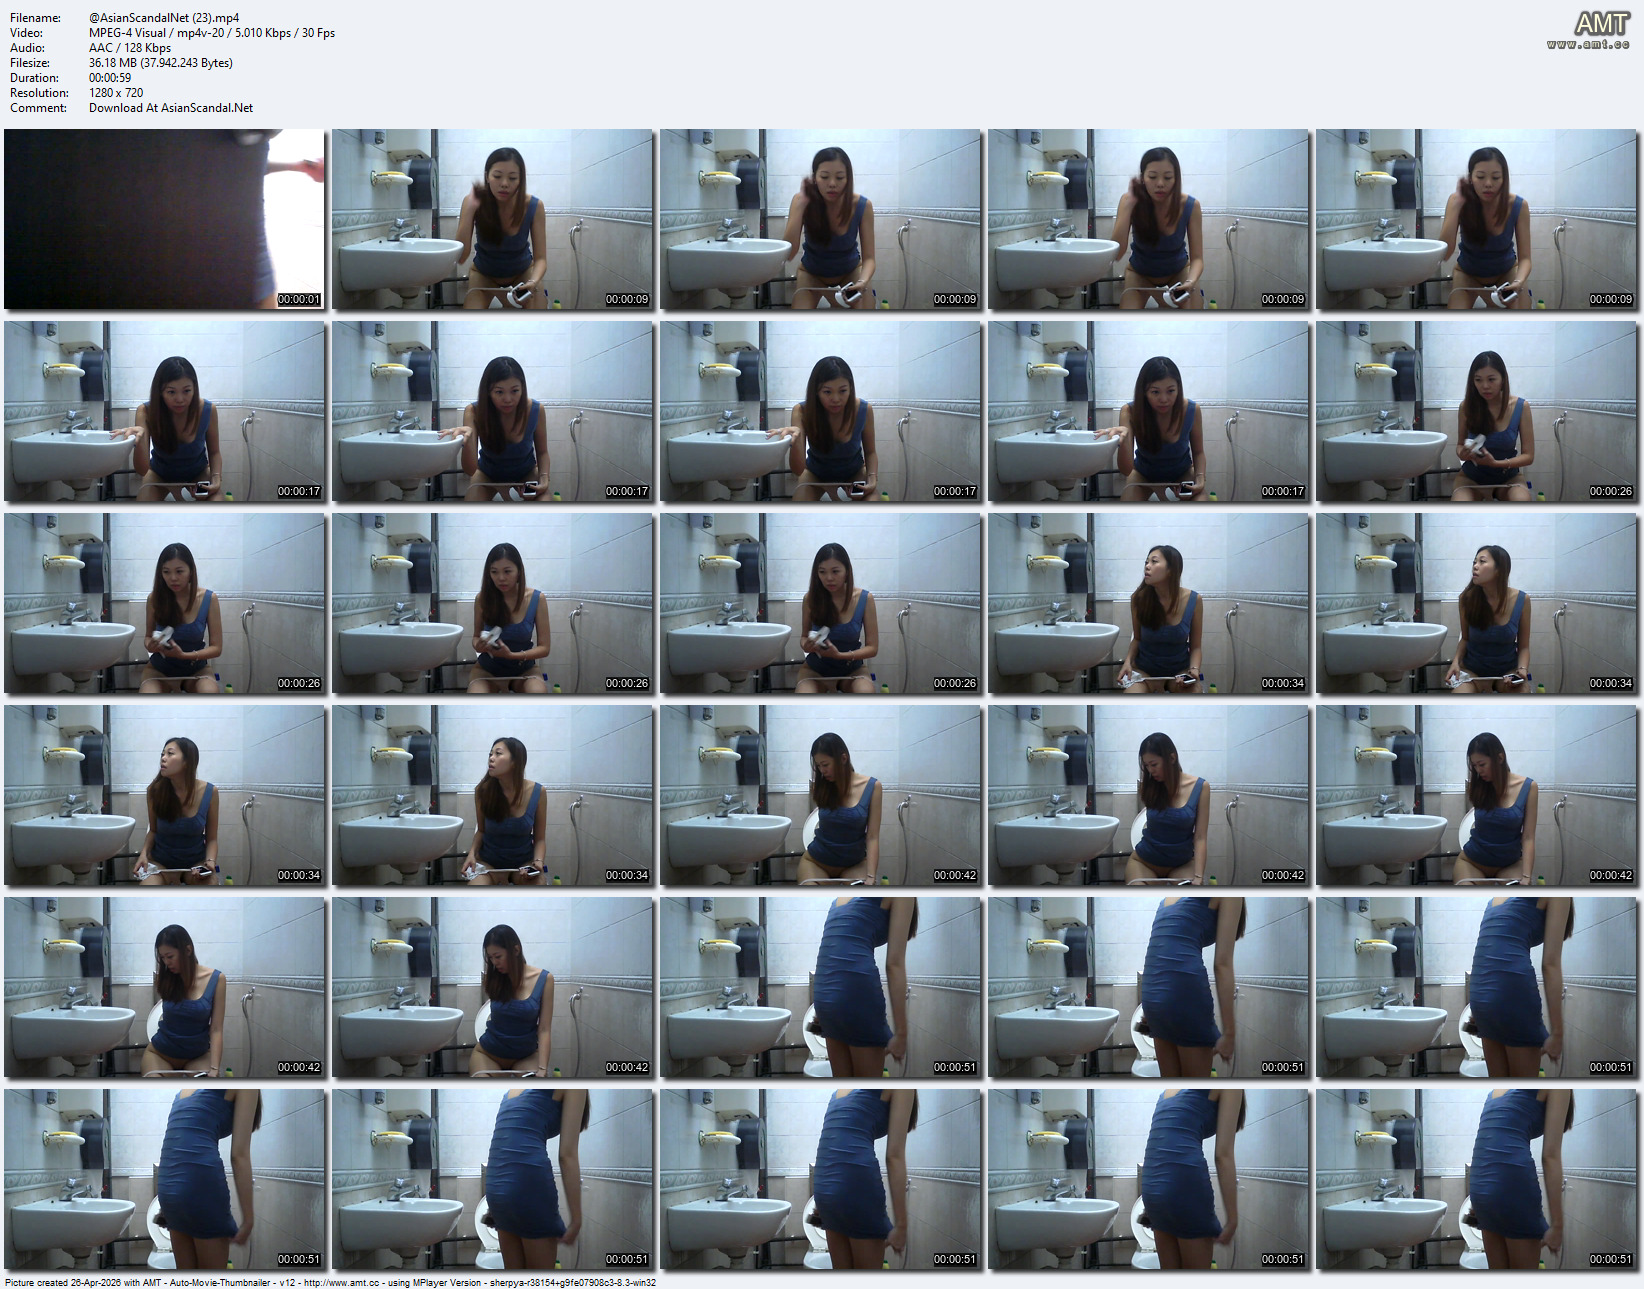The image size is (1644, 1289).
Task: Click the '36.18 MB' filesize value
Action: [113, 63]
